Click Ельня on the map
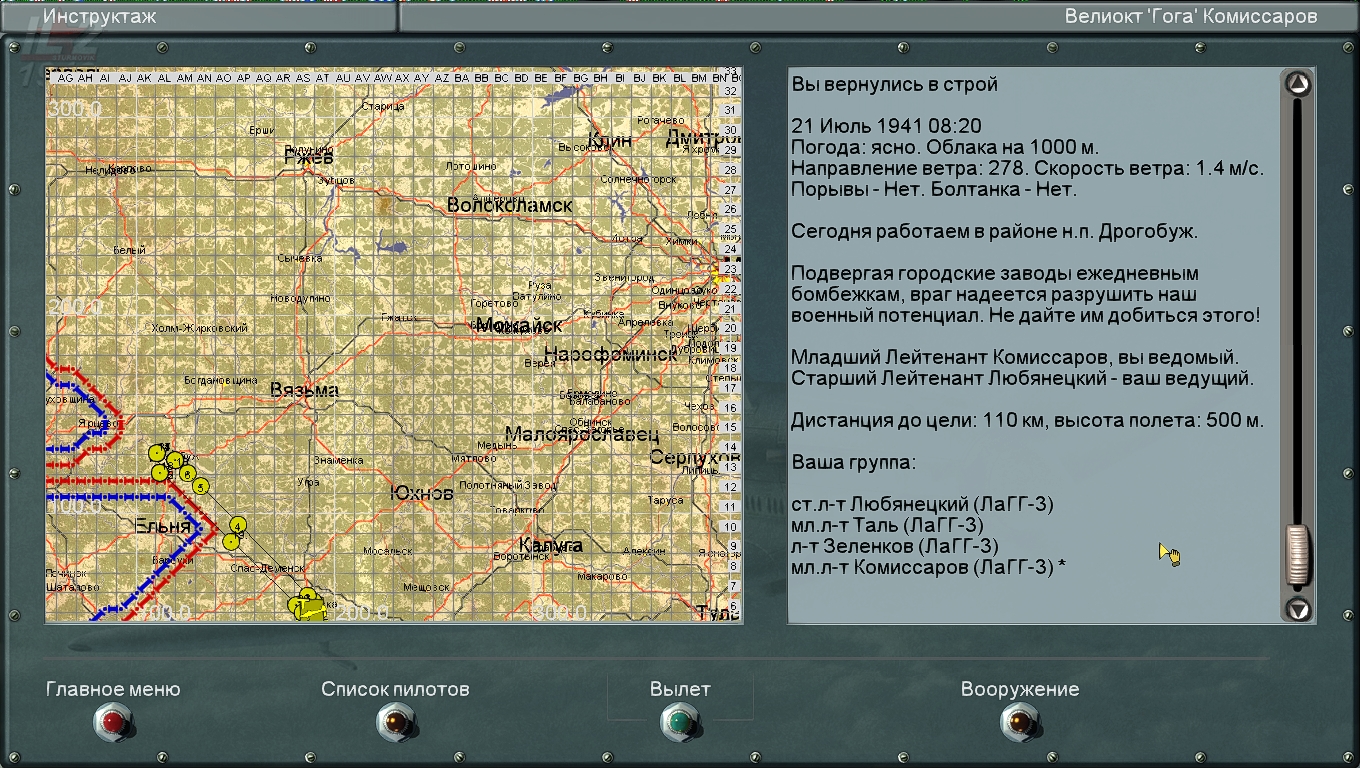Image resolution: width=1360 pixels, height=768 pixels. tap(162, 526)
